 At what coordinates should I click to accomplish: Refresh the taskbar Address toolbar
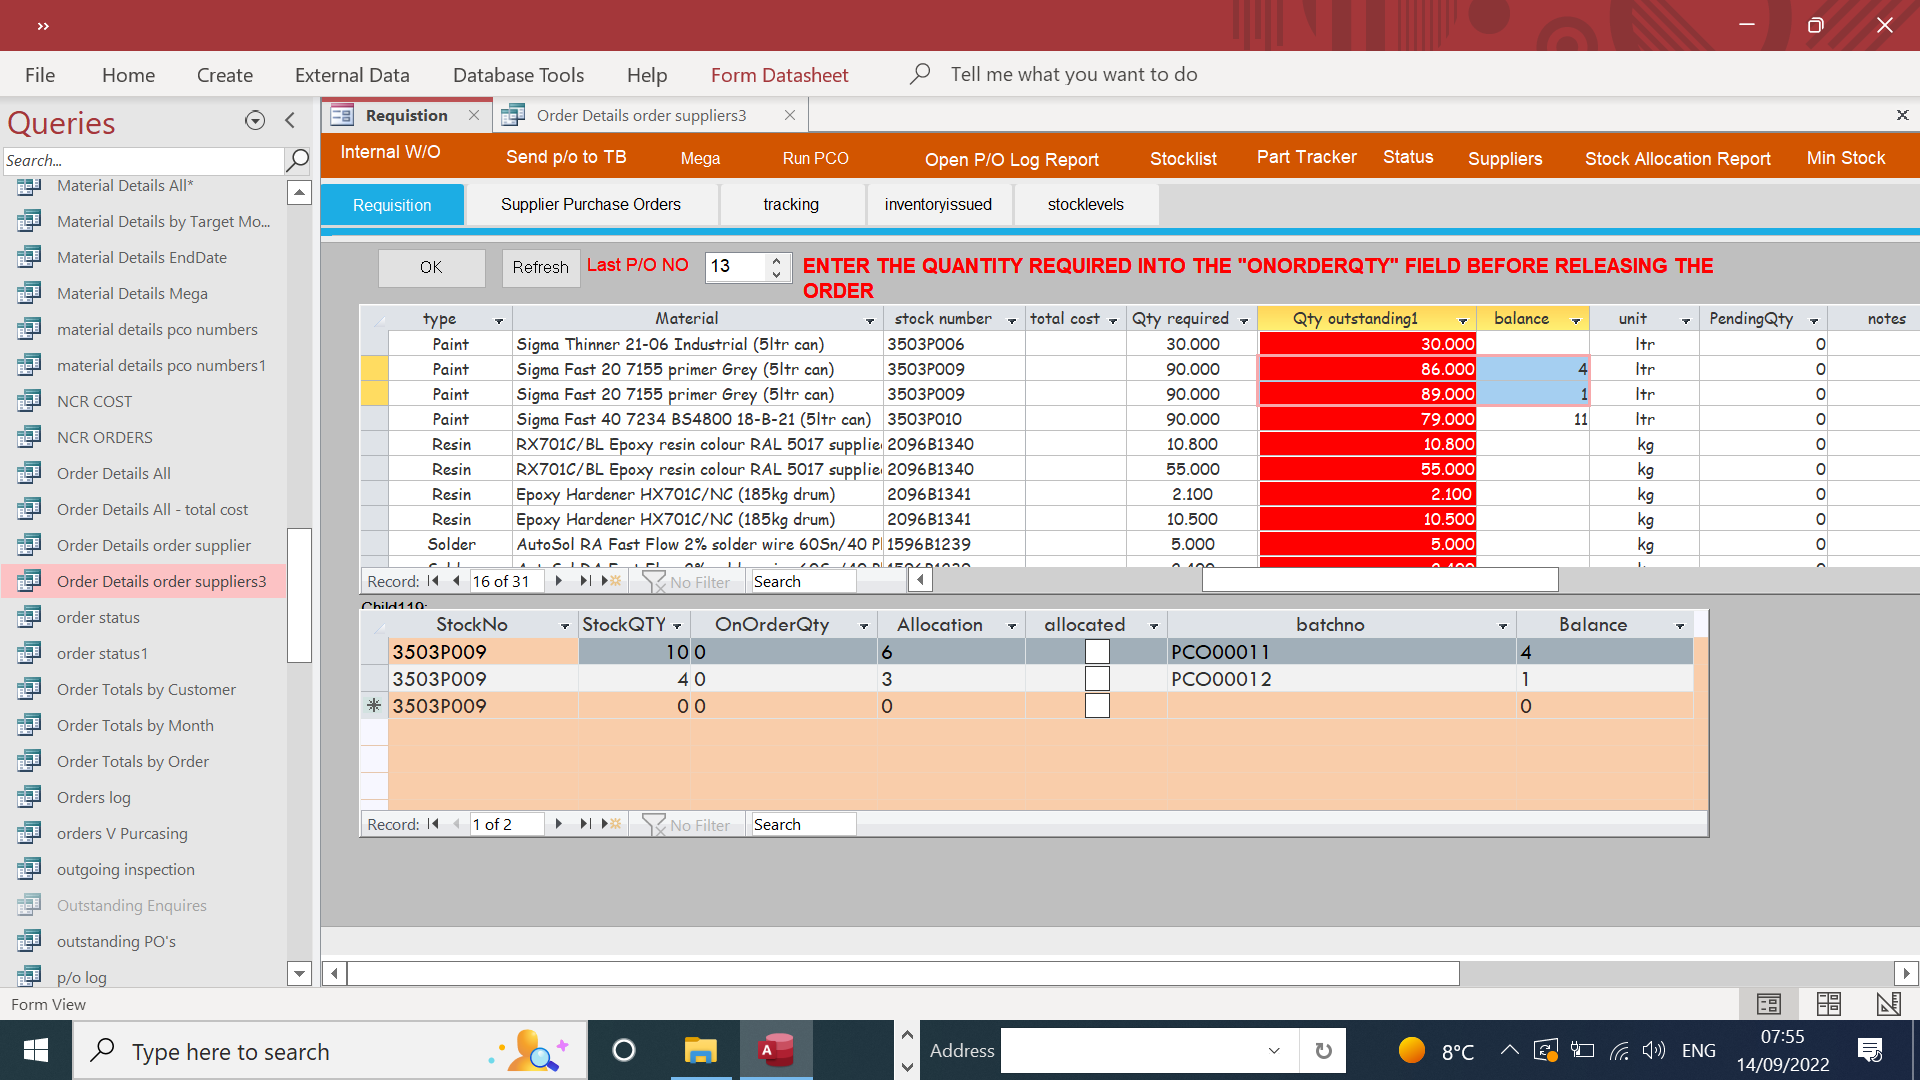coord(1323,1051)
